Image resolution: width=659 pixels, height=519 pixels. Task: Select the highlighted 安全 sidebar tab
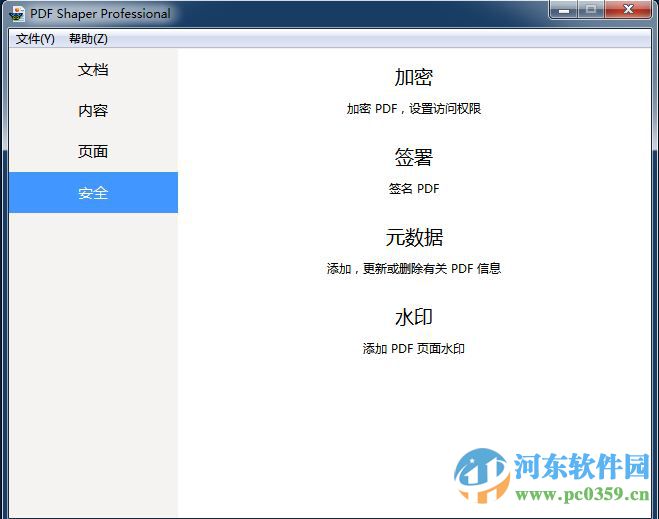(x=93, y=192)
